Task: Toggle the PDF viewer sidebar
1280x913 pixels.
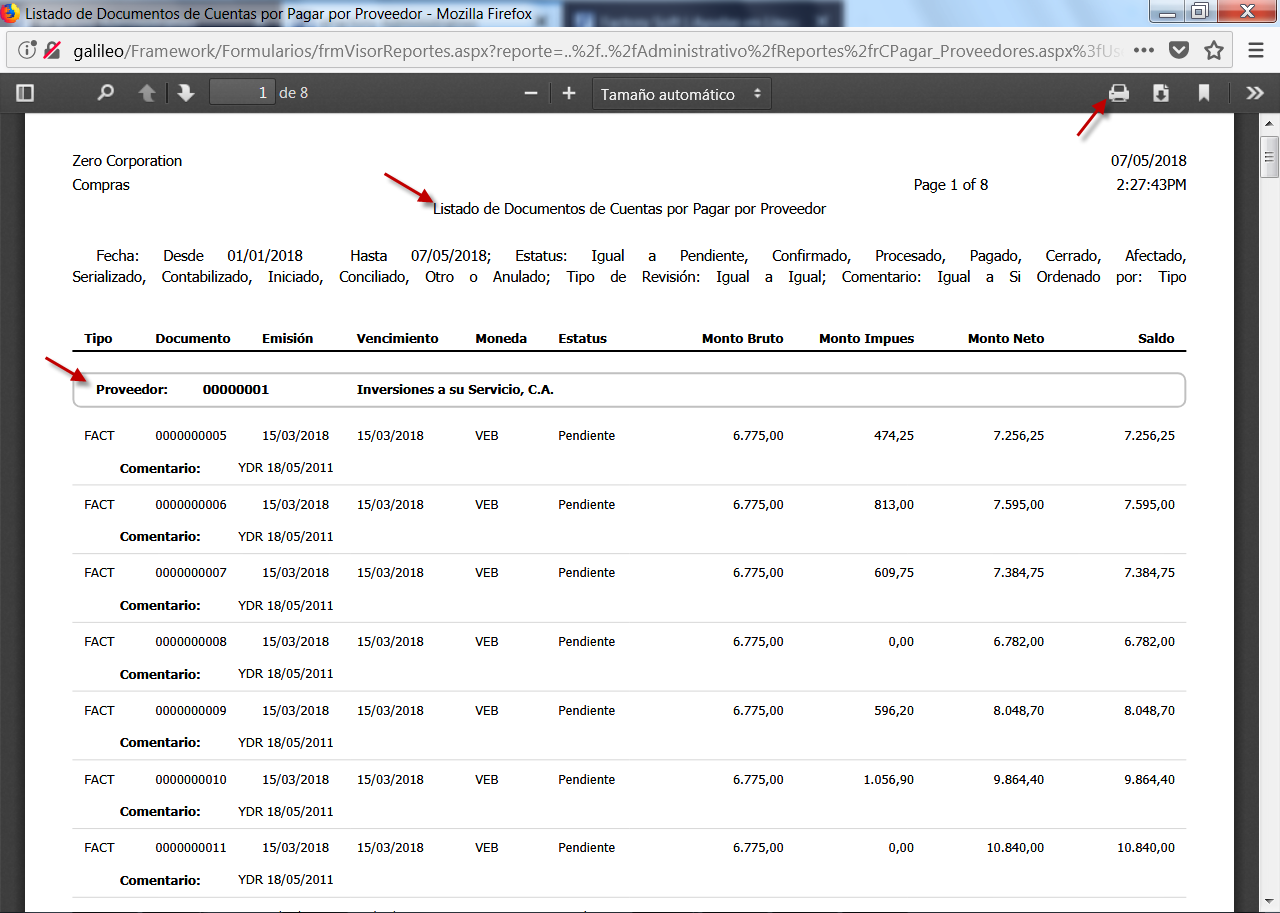Action: coord(26,93)
